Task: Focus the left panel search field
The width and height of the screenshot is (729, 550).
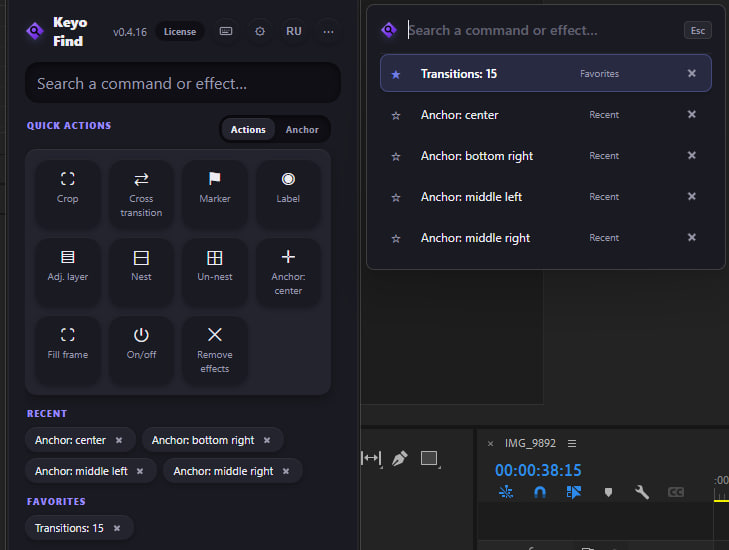Action: pyautogui.click(x=183, y=84)
